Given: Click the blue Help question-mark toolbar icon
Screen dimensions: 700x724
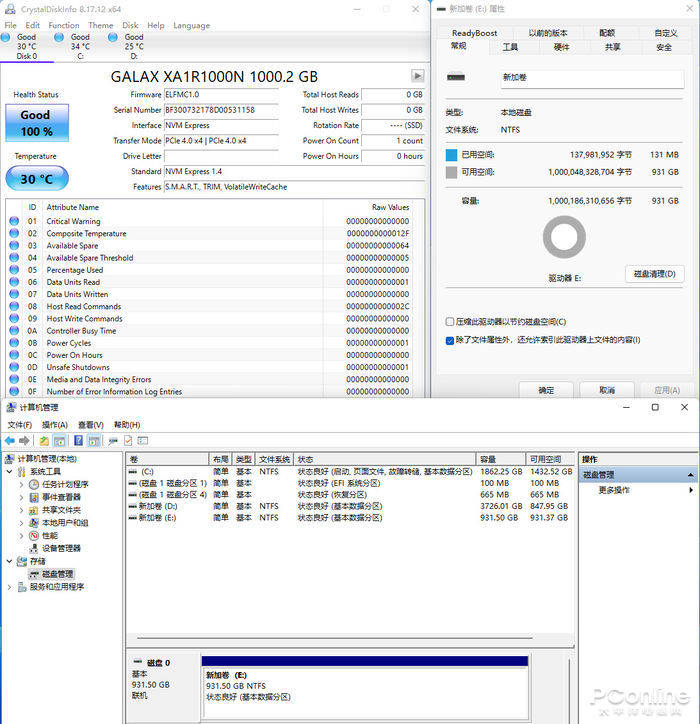Looking at the screenshot, I should tap(78, 440).
